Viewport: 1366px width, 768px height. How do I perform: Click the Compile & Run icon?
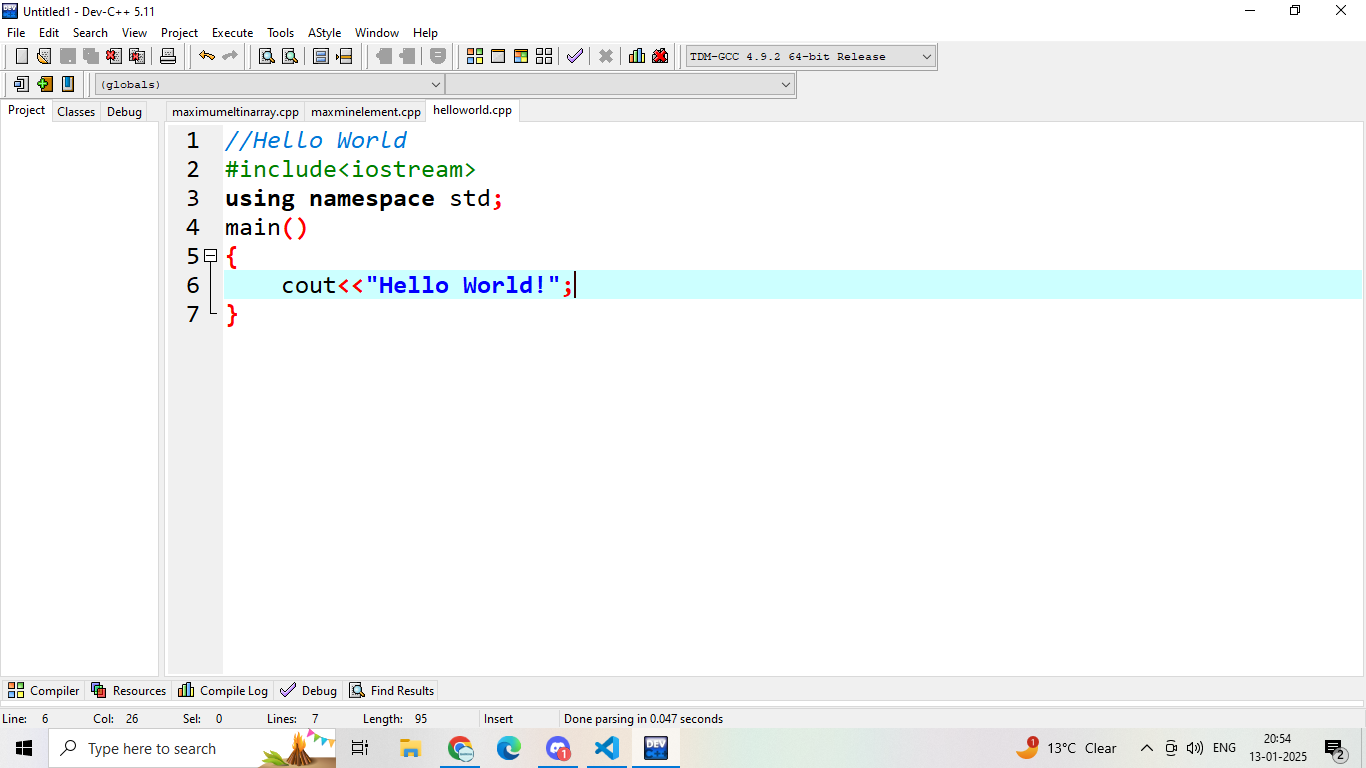(521, 56)
